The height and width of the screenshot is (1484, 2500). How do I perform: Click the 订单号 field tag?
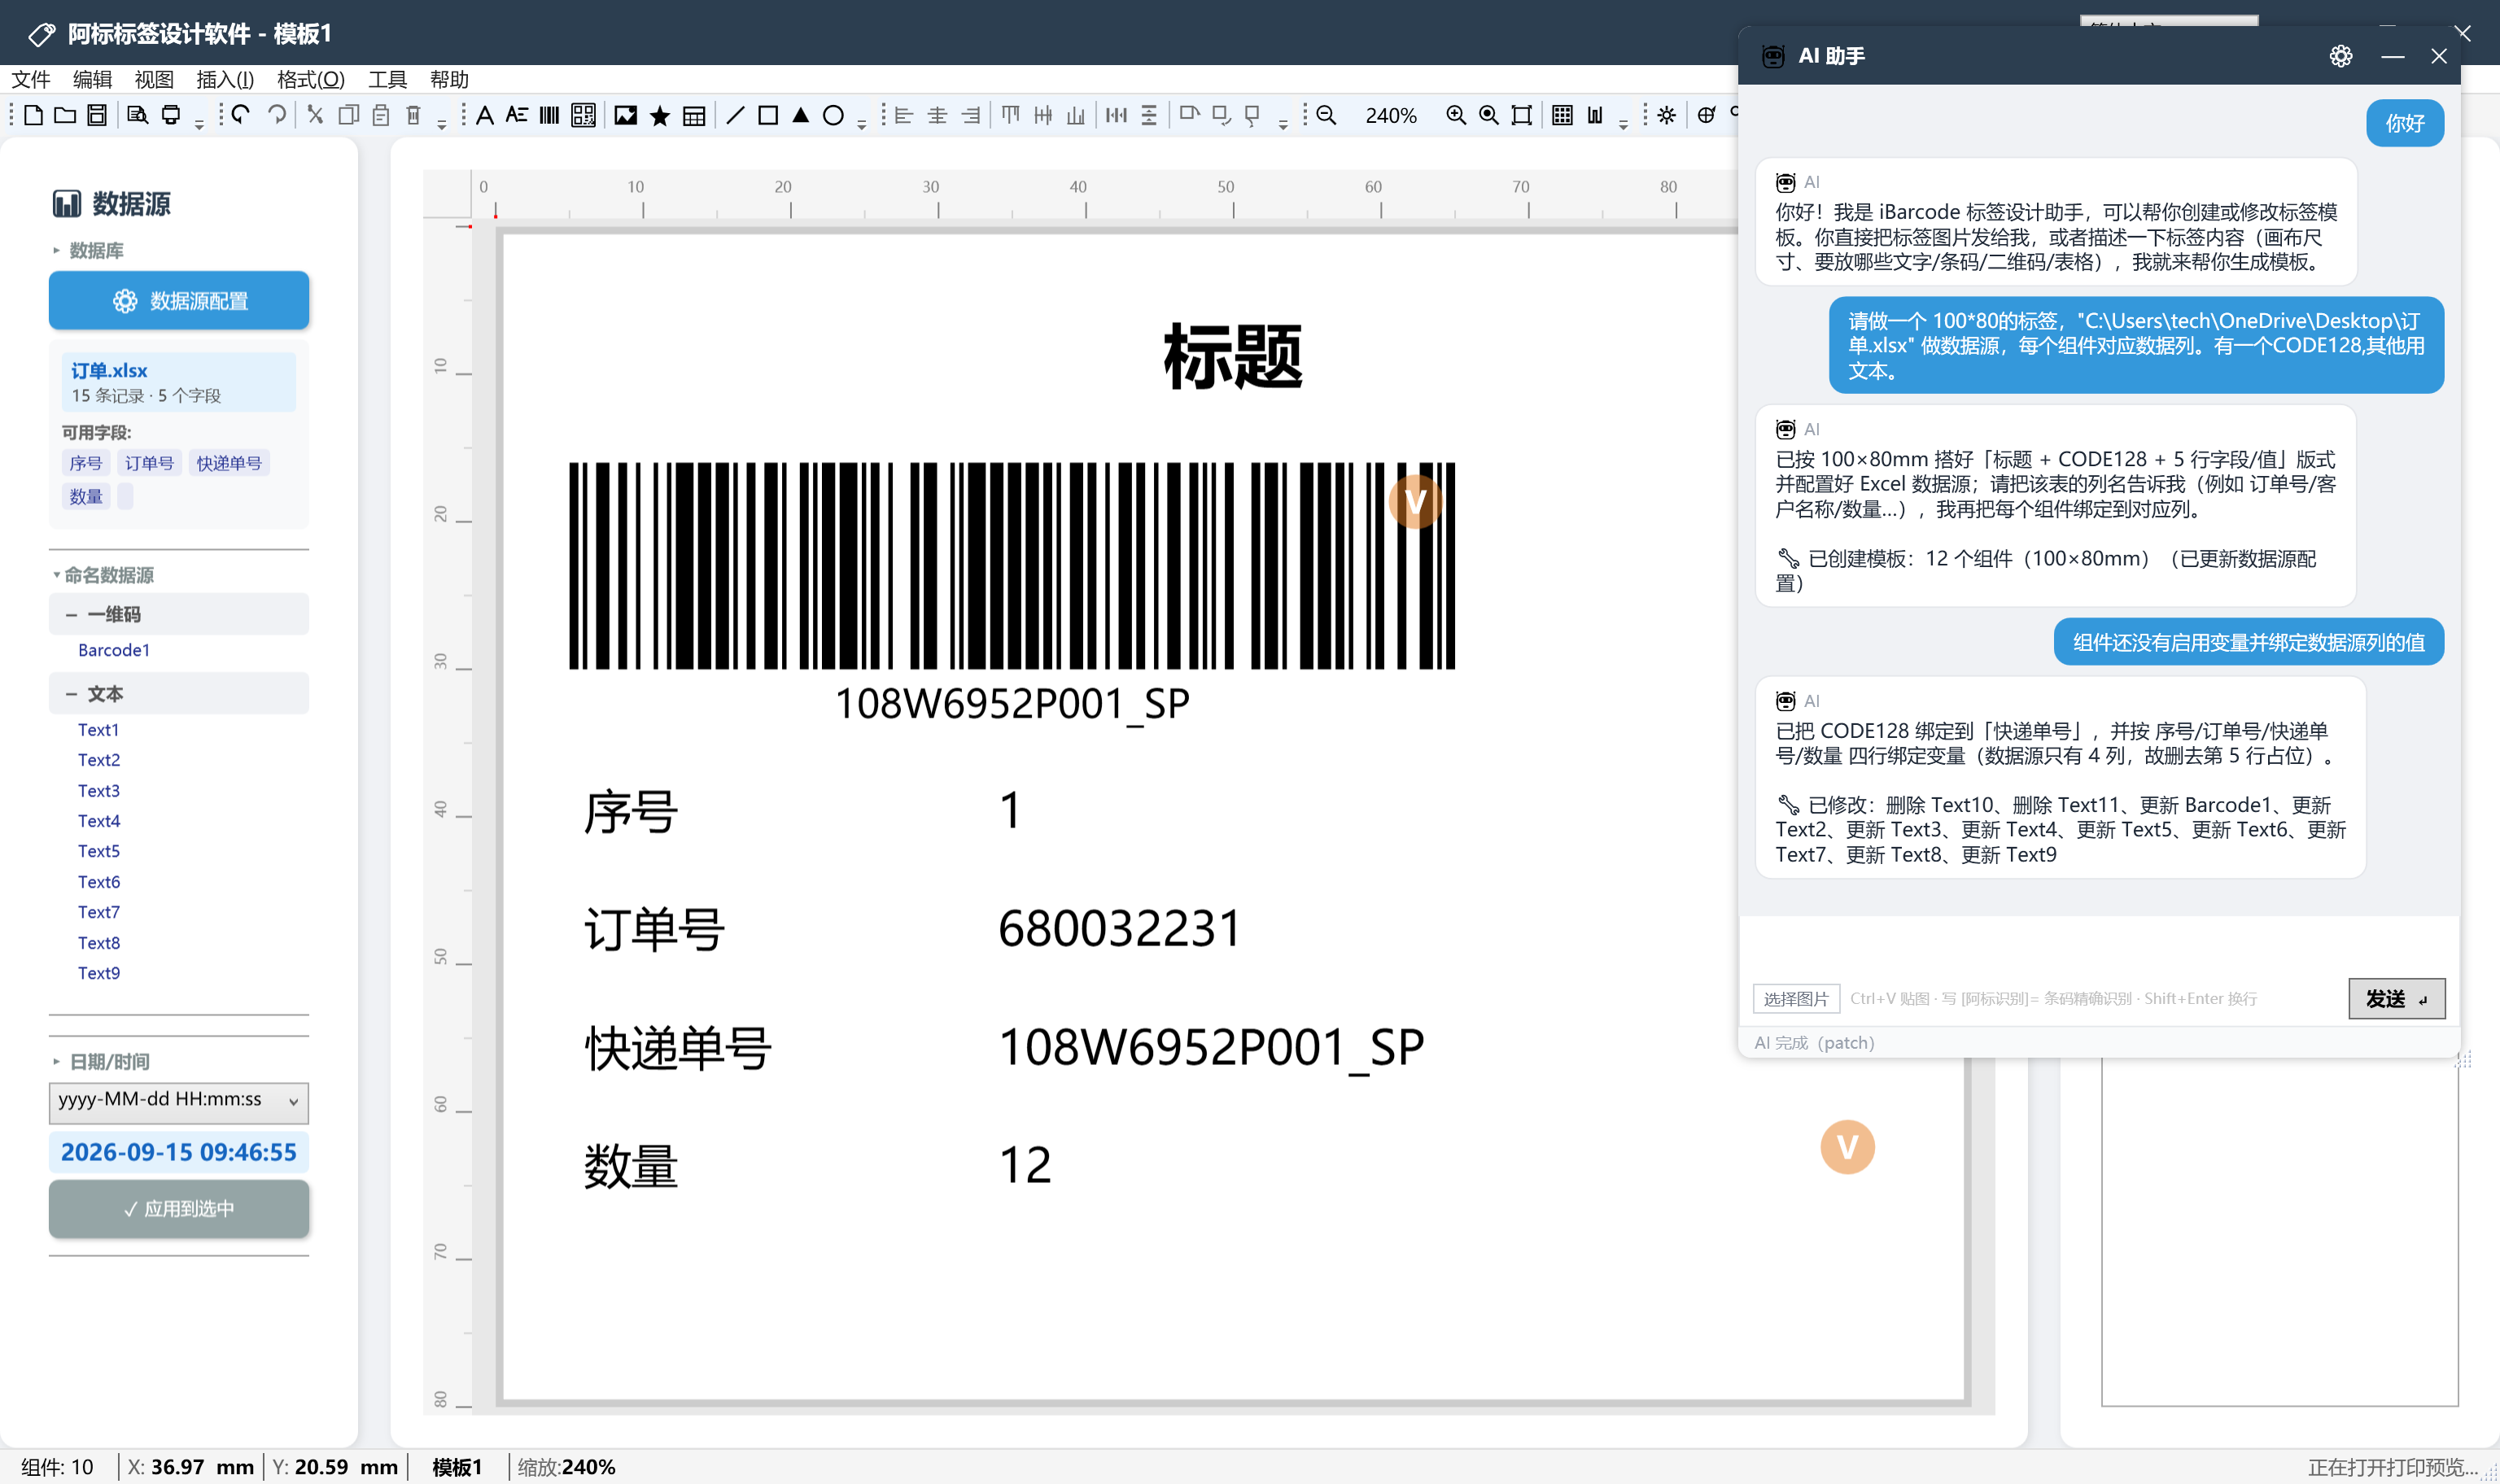click(x=149, y=463)
